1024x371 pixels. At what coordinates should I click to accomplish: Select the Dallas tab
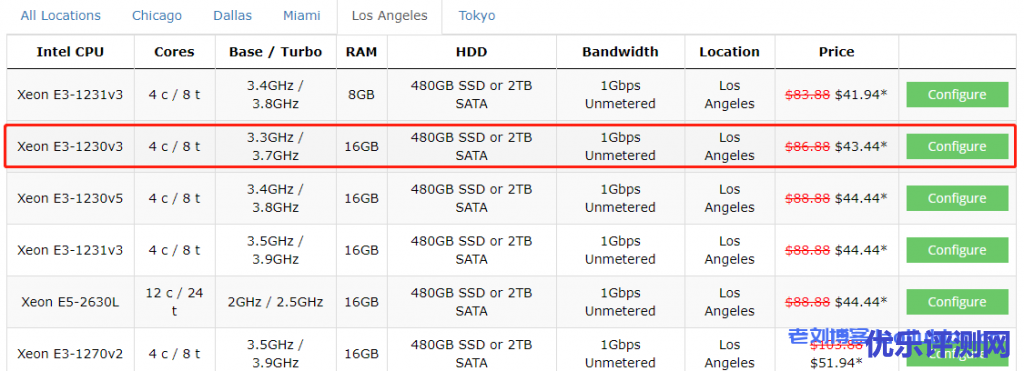pyautogui.click(x=232, y=16)
